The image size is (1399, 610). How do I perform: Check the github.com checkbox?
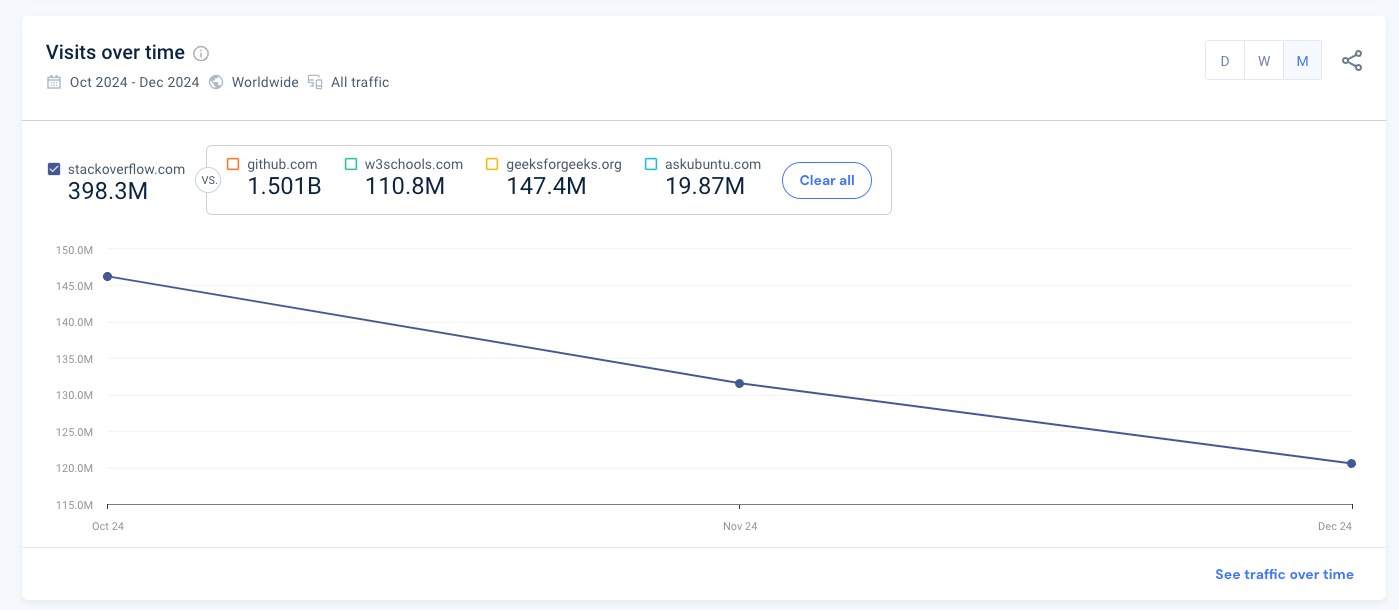coord(233,164)
